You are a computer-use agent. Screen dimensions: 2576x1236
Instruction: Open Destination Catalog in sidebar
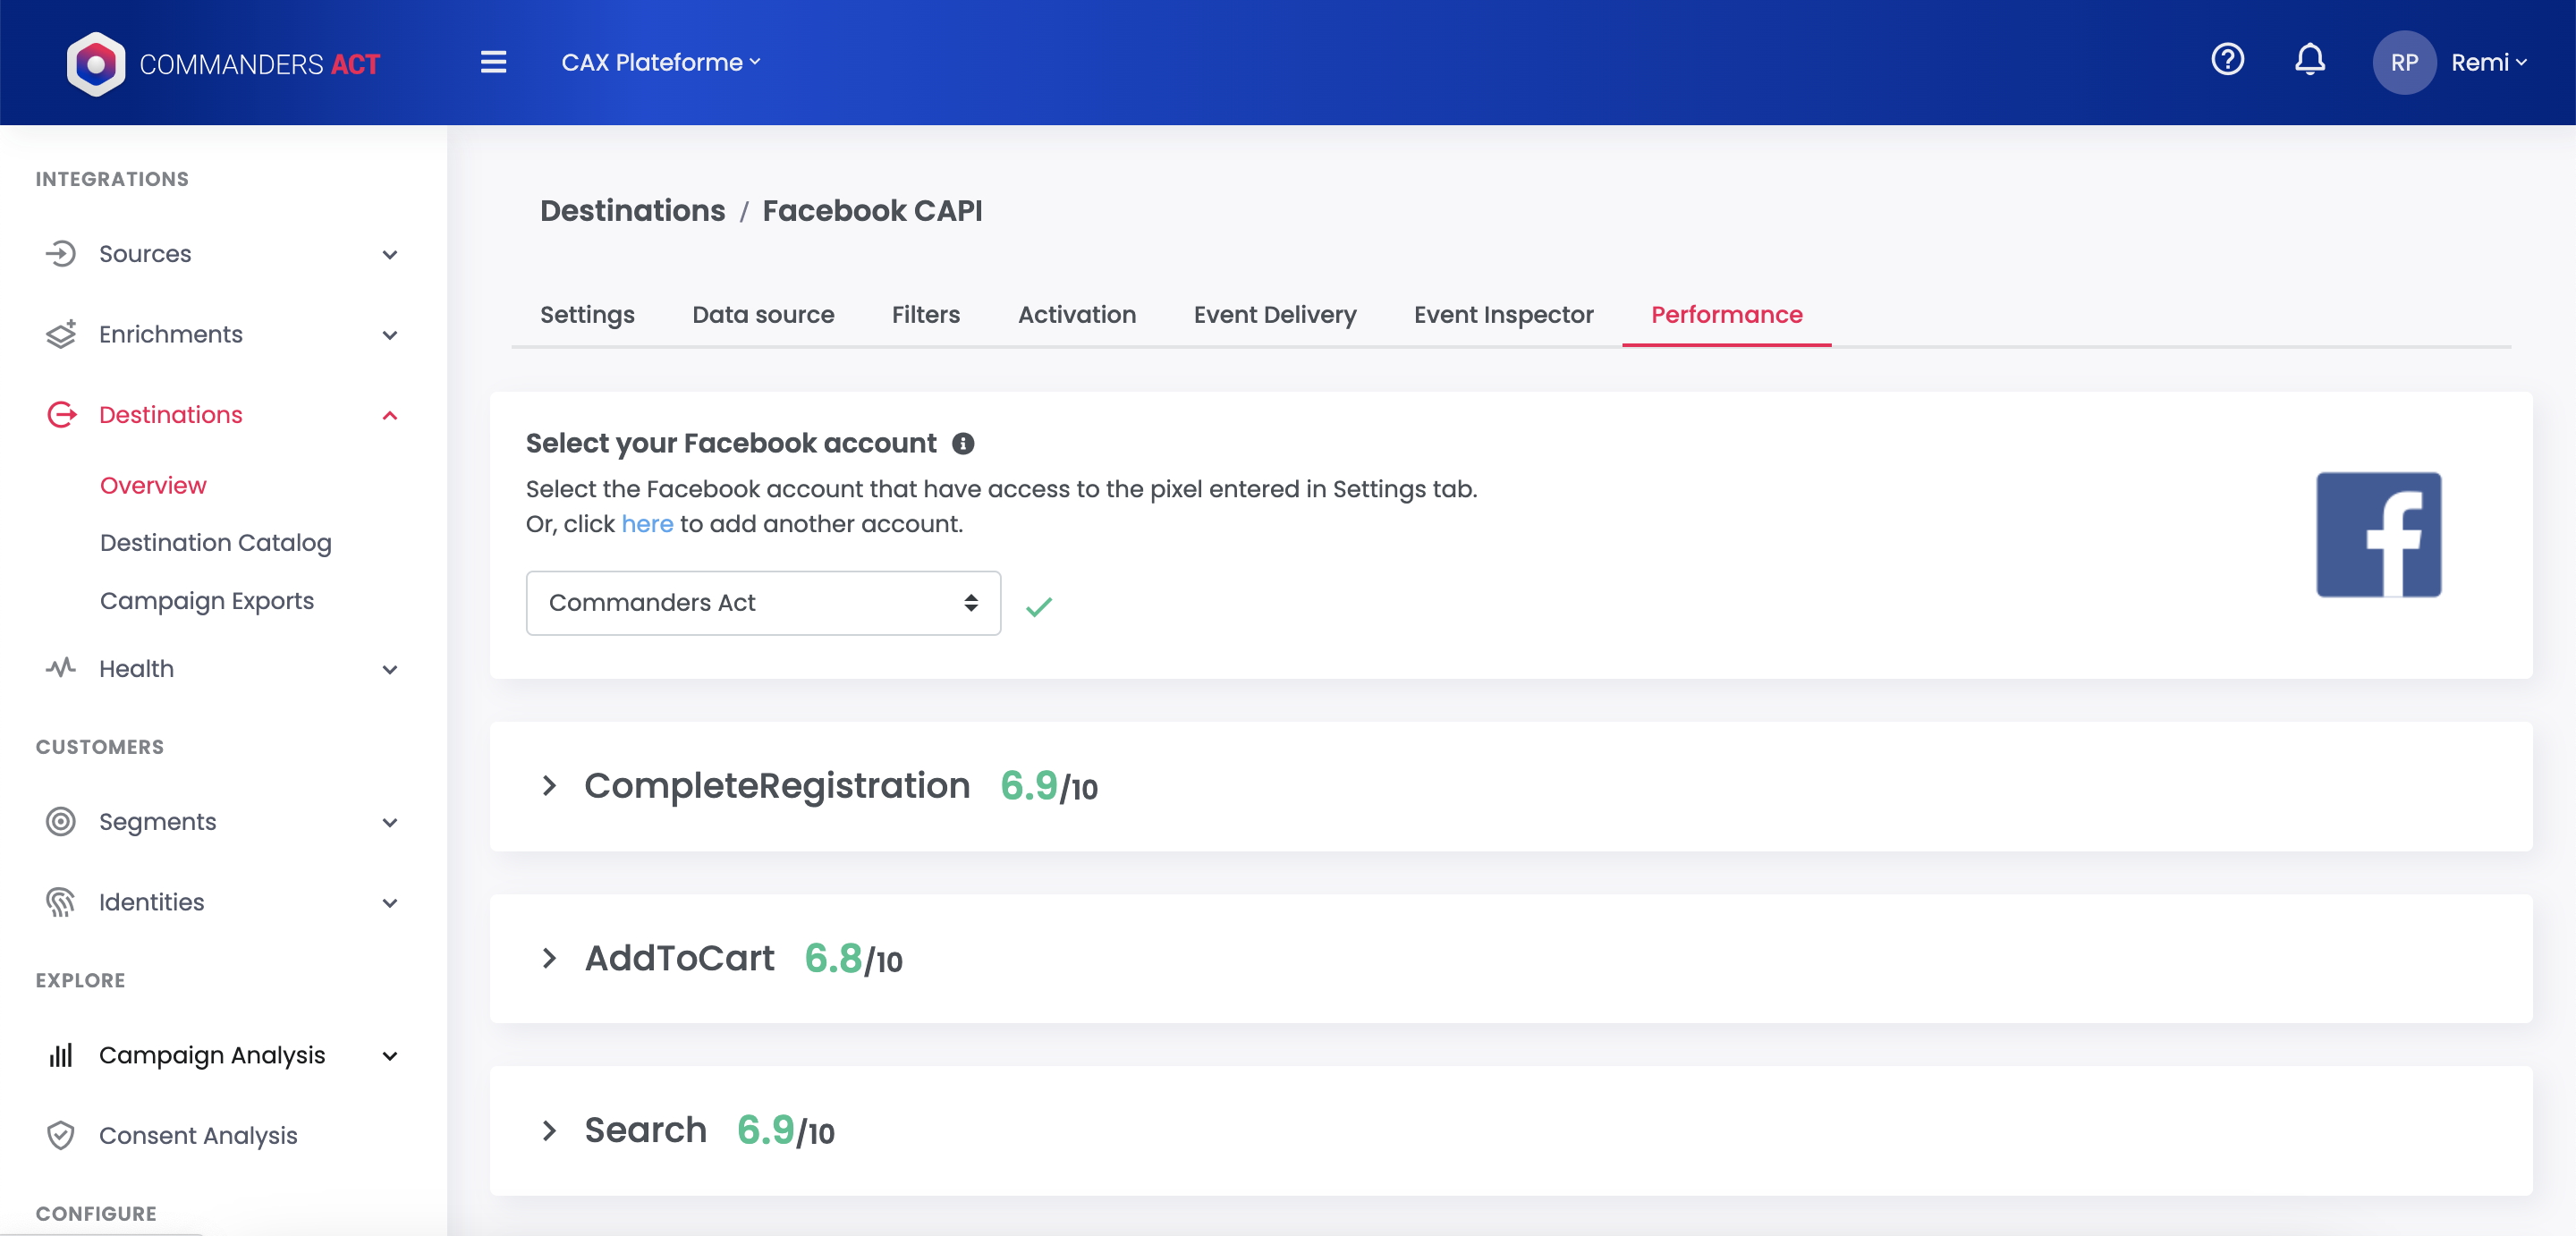click(x=215, y=543)
